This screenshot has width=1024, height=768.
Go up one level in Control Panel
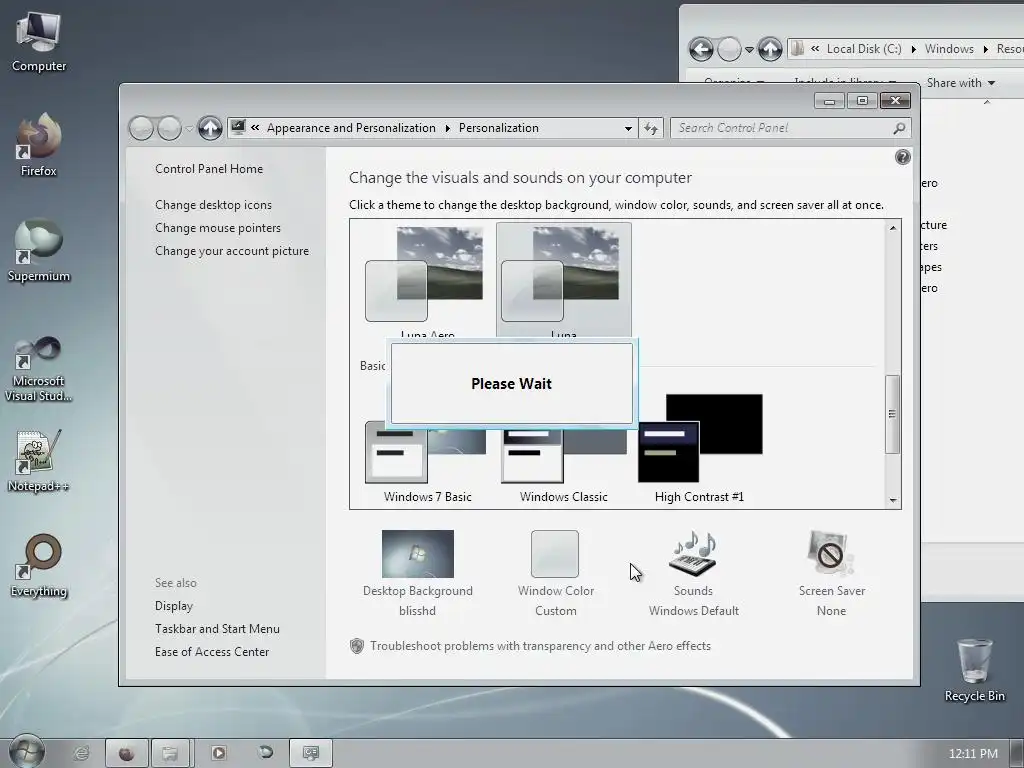210,128
